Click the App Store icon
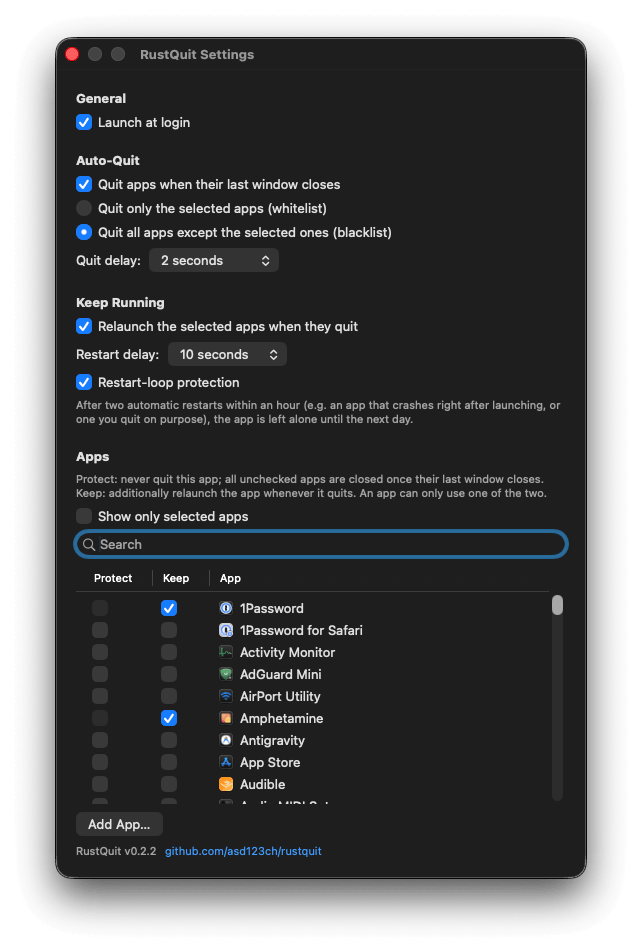The width and height of the screenshot is (642, 952). pyautogui.click(x=226, y=762)
